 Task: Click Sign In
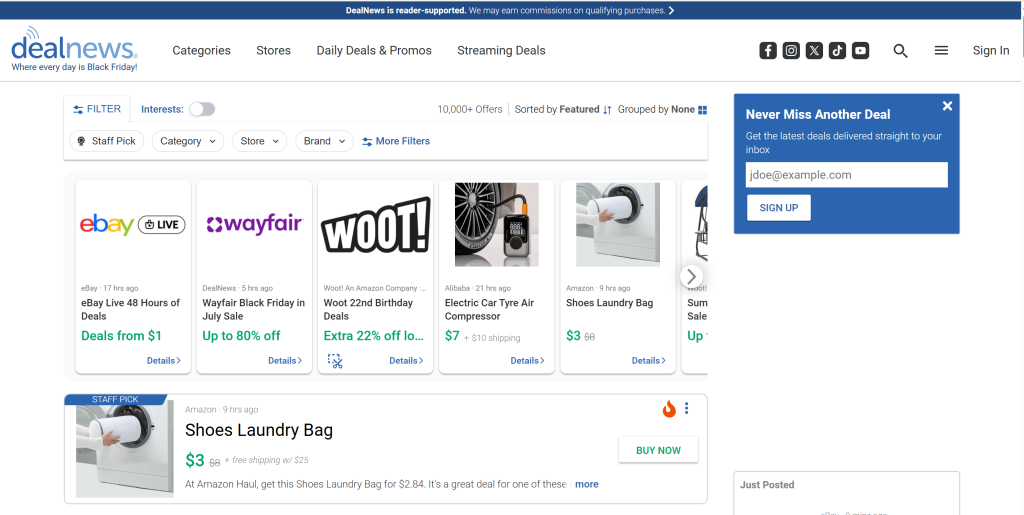[991, 50]
